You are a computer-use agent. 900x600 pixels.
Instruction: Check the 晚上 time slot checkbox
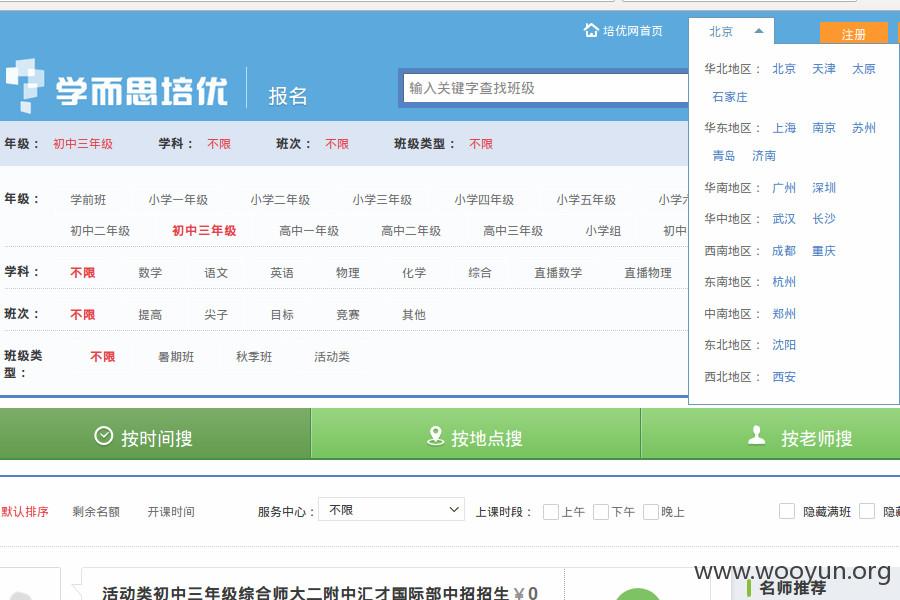[651, 512]
